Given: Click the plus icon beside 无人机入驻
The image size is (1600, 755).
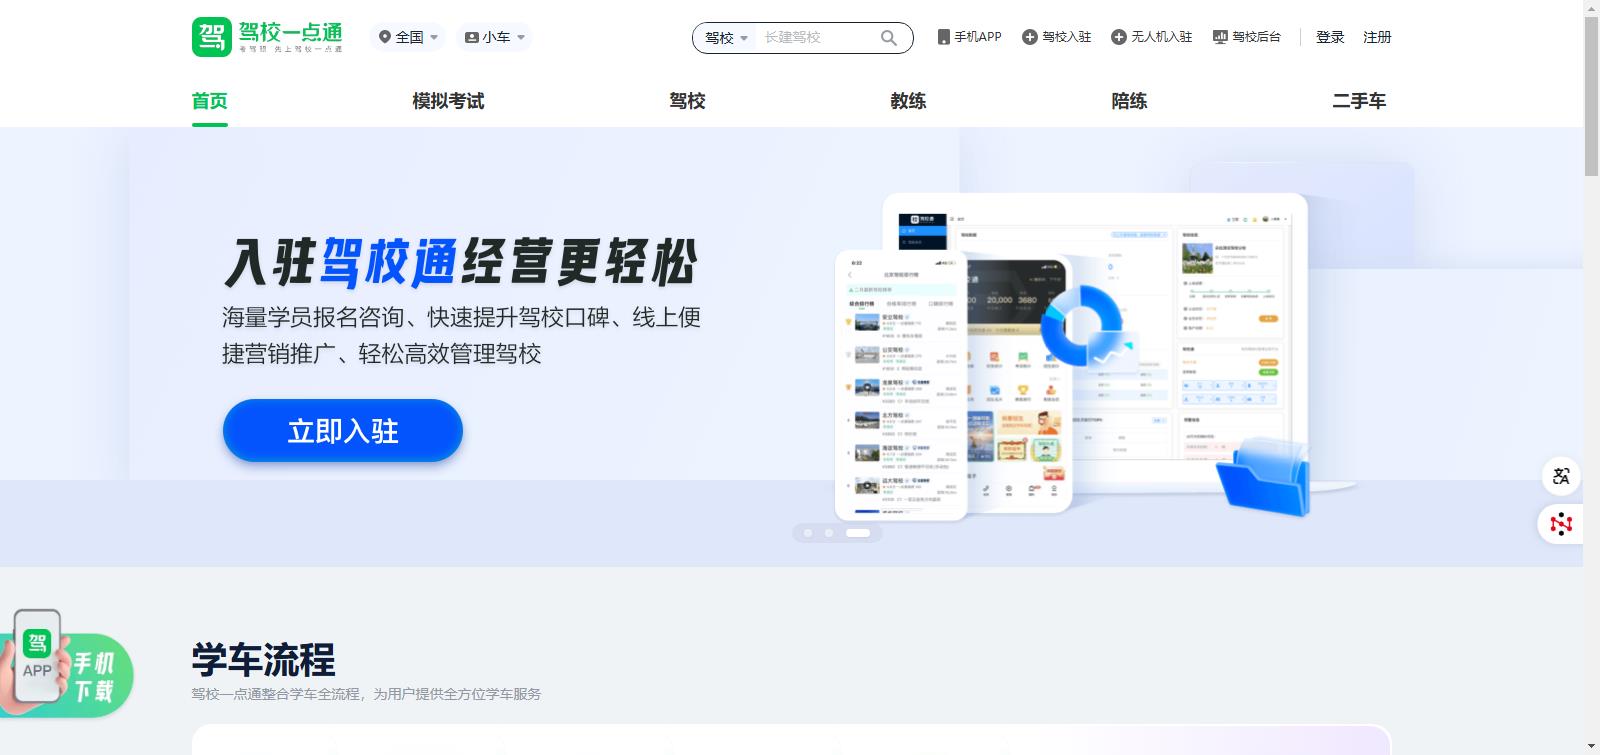Looking at the screenshot, I should (1118, 37).
